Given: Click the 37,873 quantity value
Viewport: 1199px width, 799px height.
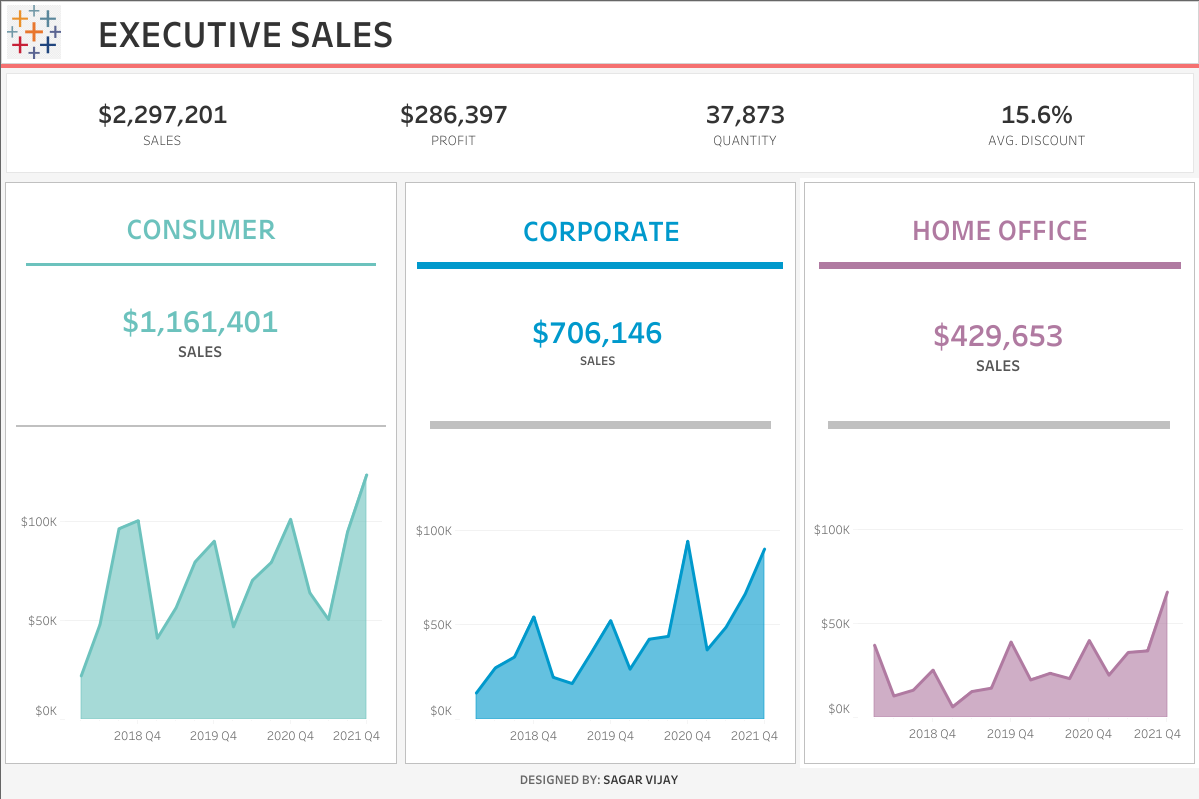Looking at the screenshot, I should [745, 115].
